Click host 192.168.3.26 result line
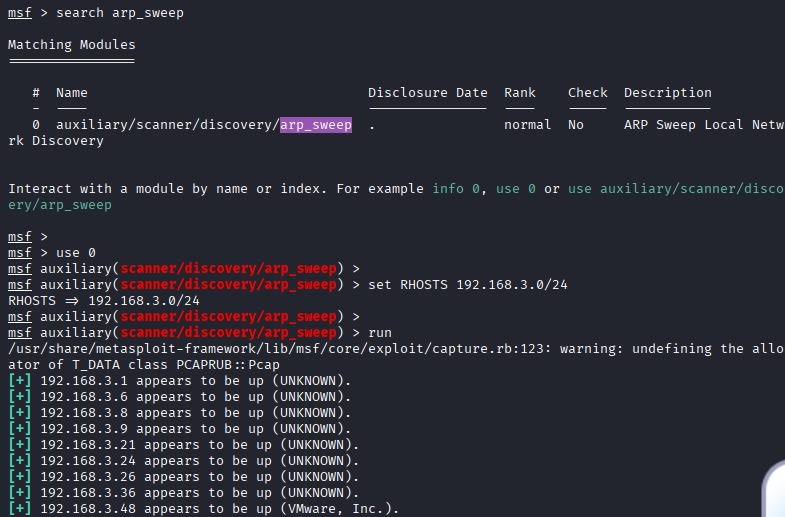This screenshot has width=785, height=517. [x=184, y=477]
